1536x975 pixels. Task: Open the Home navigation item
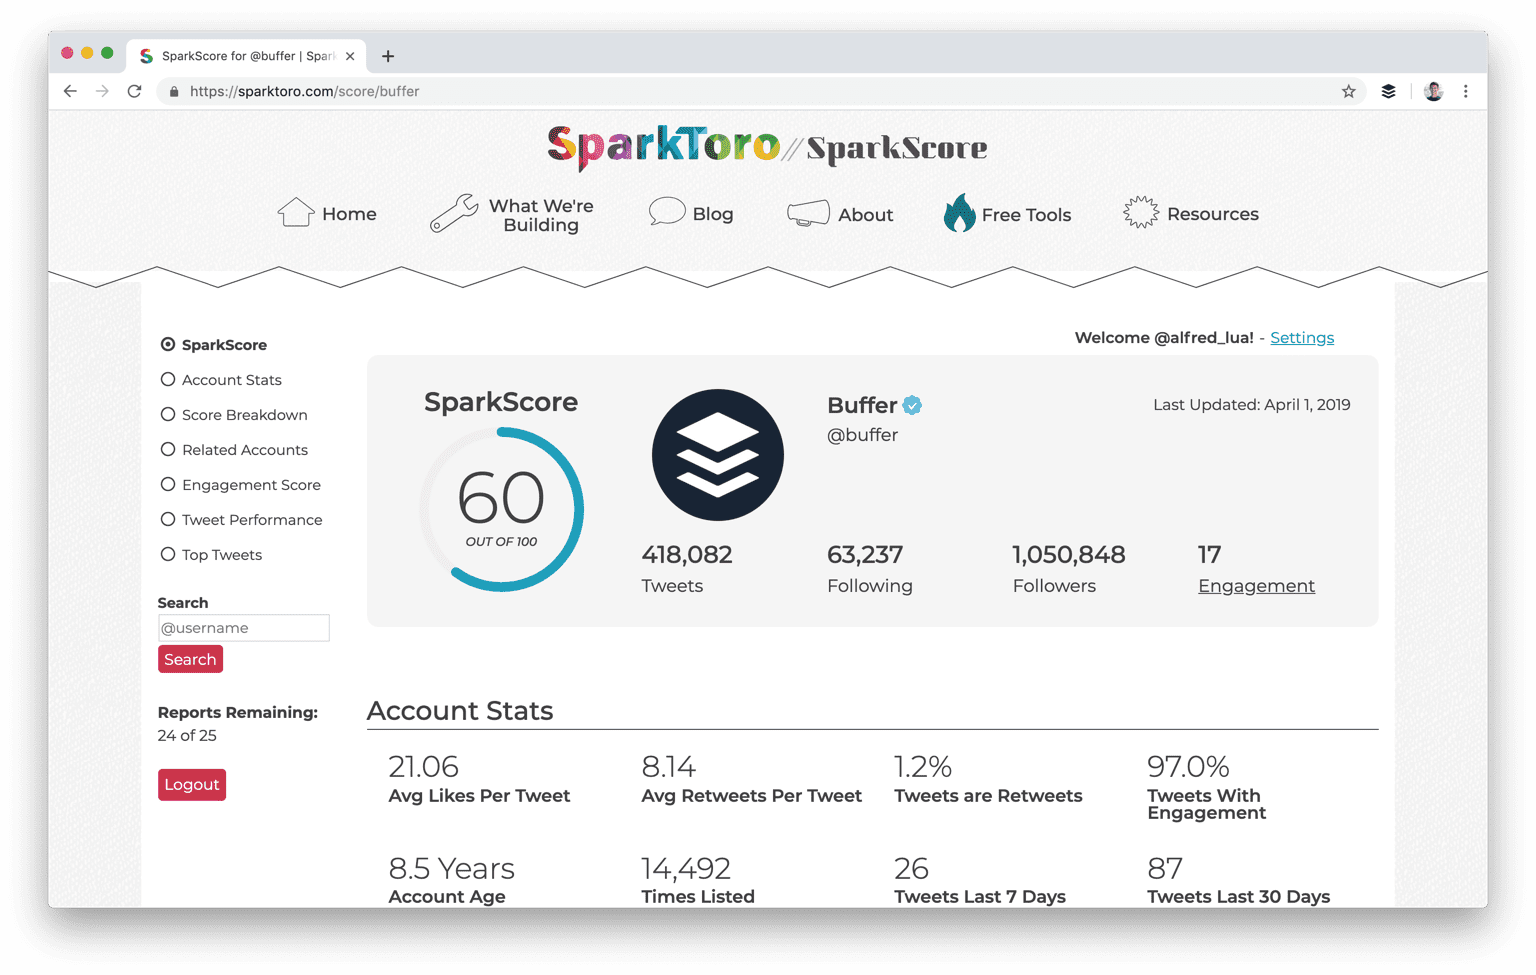[x=349, y=214]
